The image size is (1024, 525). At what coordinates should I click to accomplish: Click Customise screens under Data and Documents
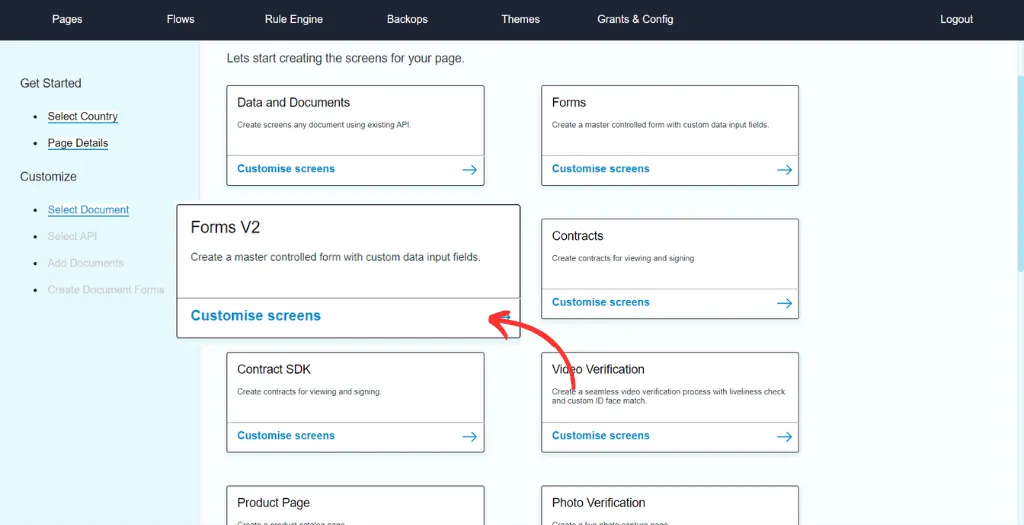click(285, 168)
